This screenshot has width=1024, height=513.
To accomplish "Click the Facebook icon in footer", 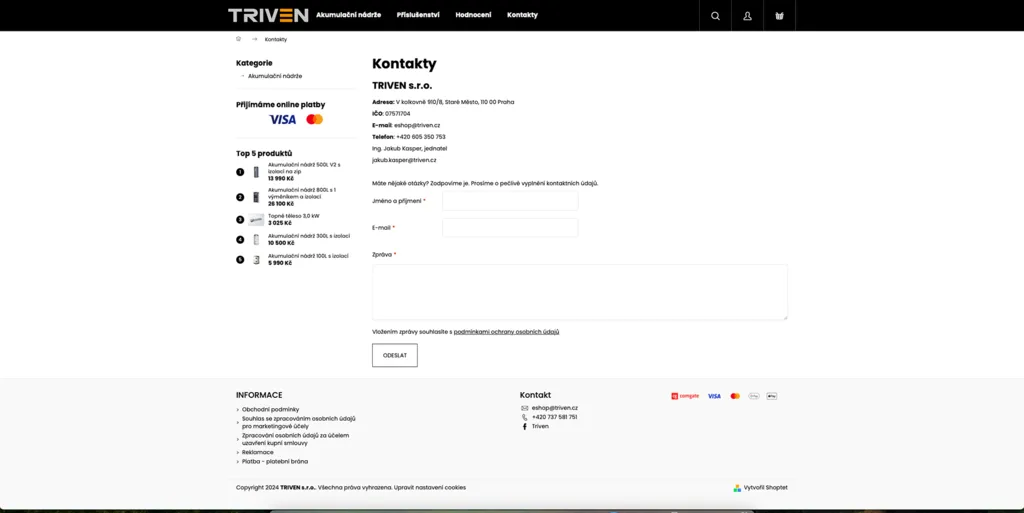I will pos(524,426).
